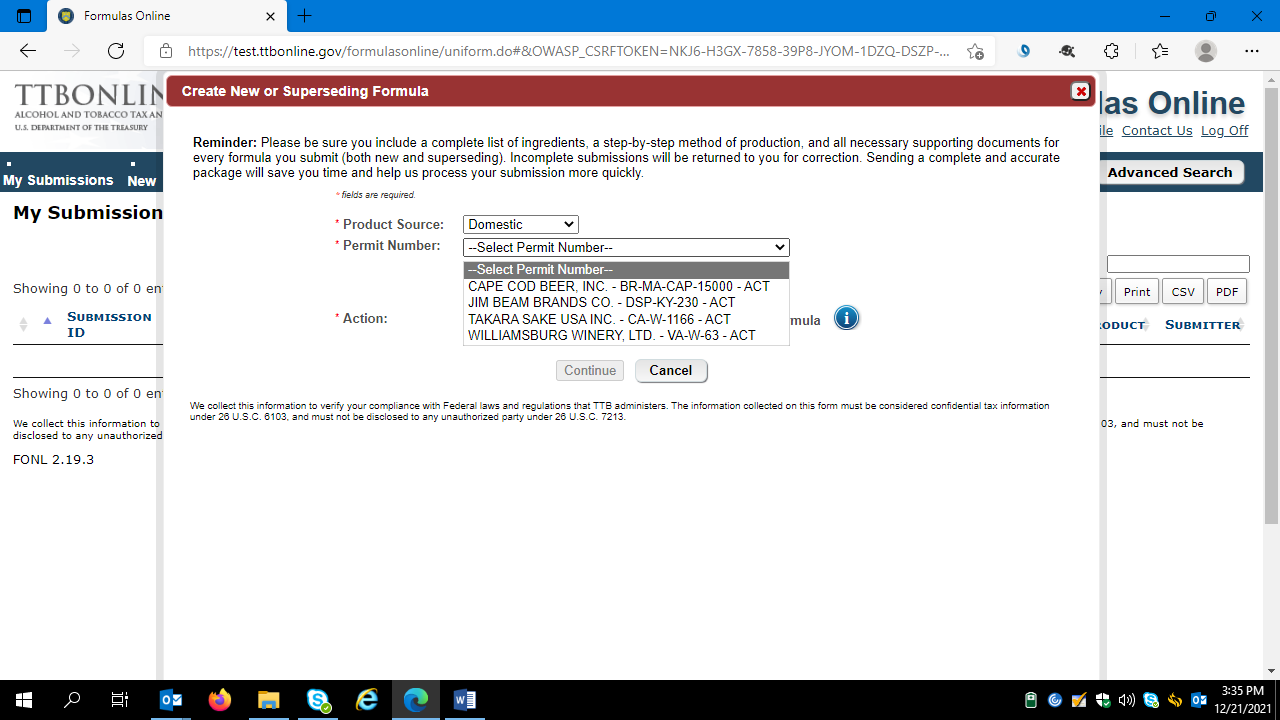Image resolution: width=1280 pixels, height=720 pixels.
Task: Open the Windows Start menu
Action: coord(23,700)
